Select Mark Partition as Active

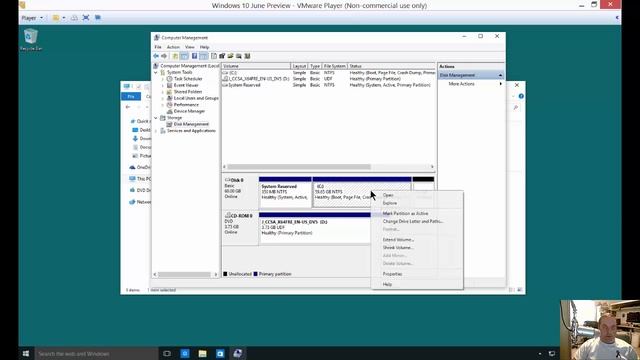point(417,213)
